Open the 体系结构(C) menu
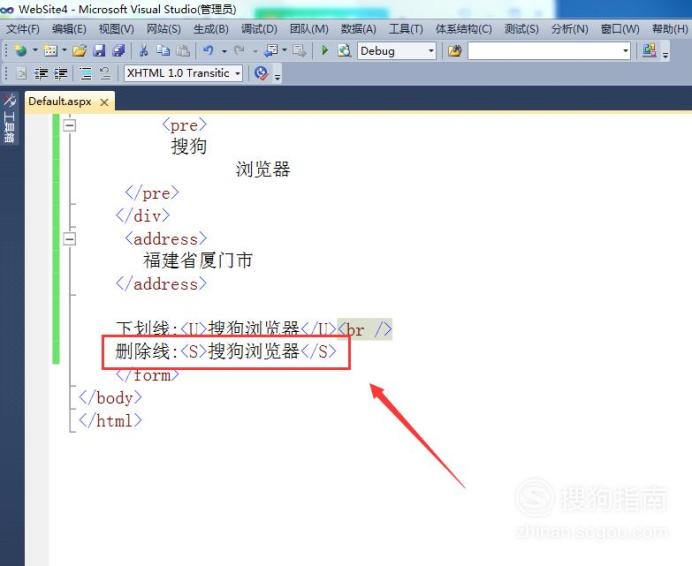Screen dimensions: 692x566 pos(464,29)
